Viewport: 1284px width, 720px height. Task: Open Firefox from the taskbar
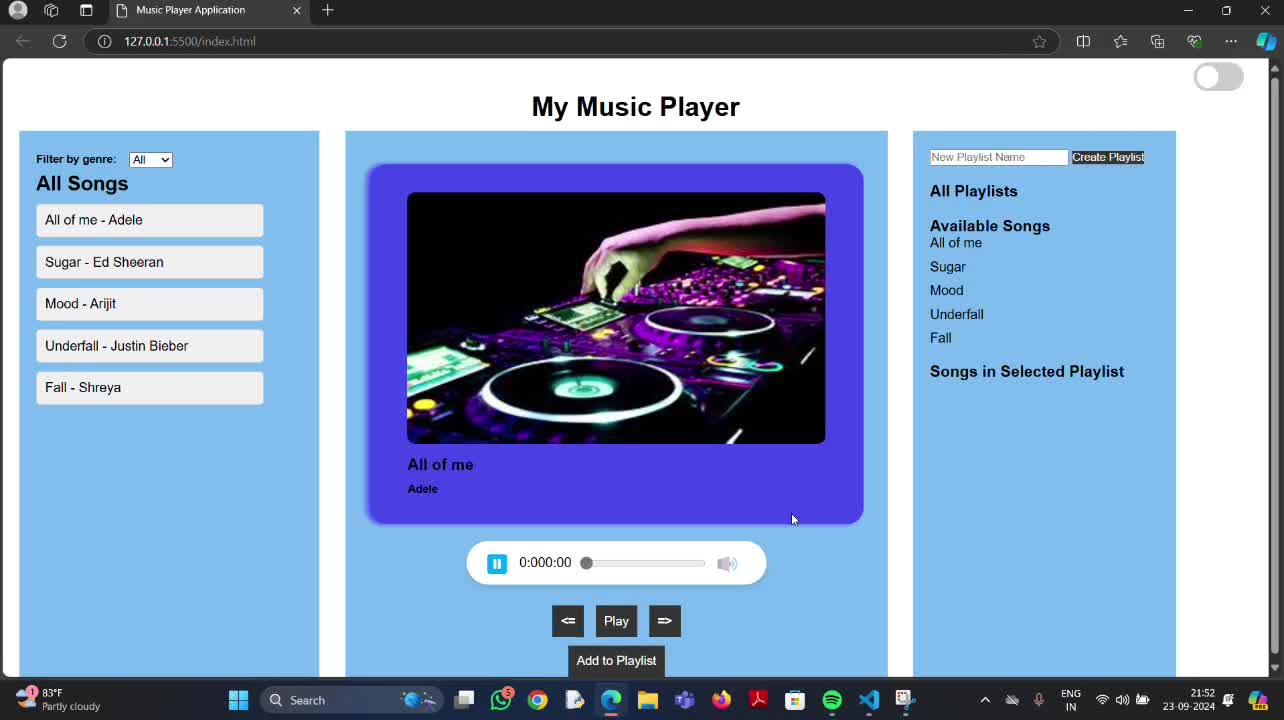(x=721, y=700)
